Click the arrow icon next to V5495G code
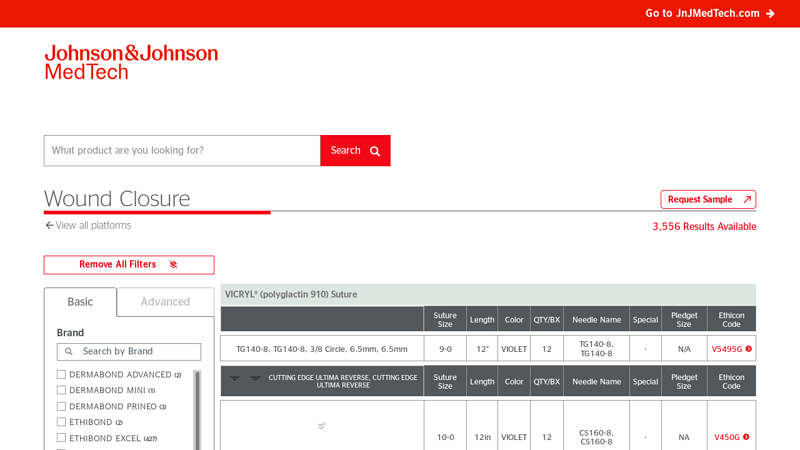 pos(748,349)
